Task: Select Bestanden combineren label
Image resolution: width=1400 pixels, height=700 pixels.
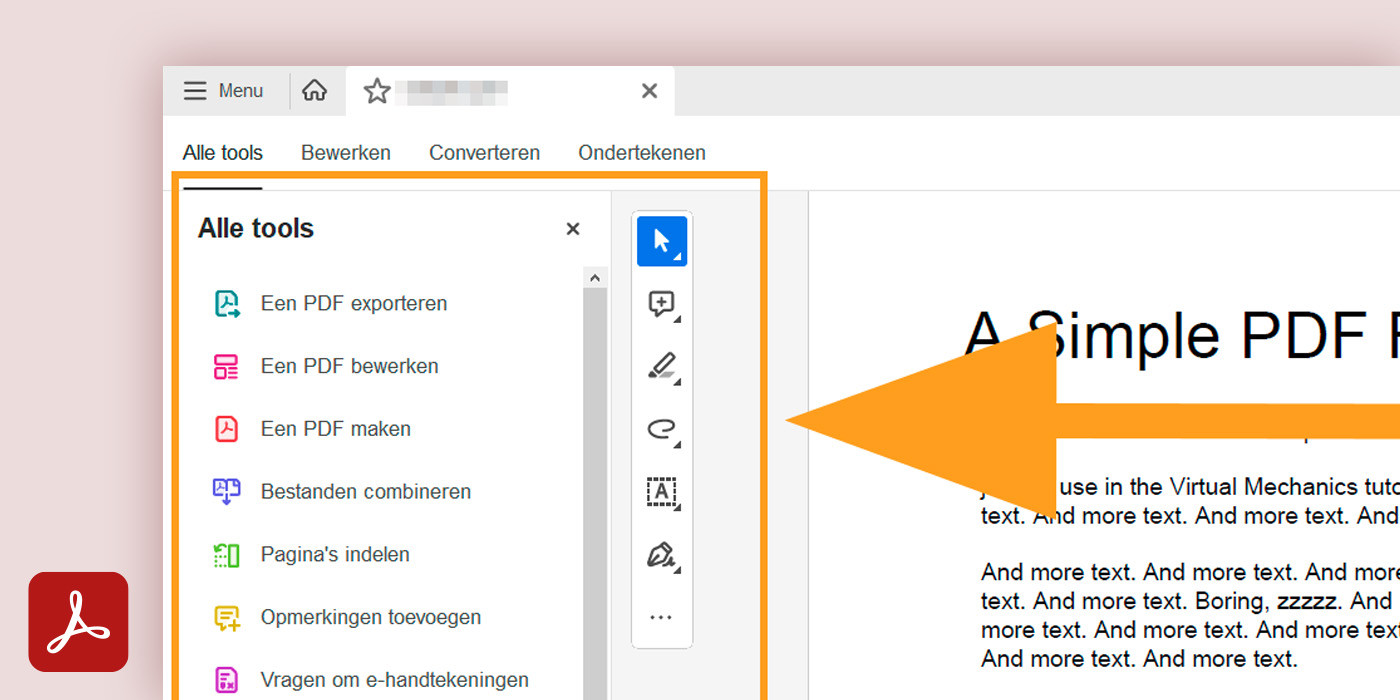Action: [366, 492]
